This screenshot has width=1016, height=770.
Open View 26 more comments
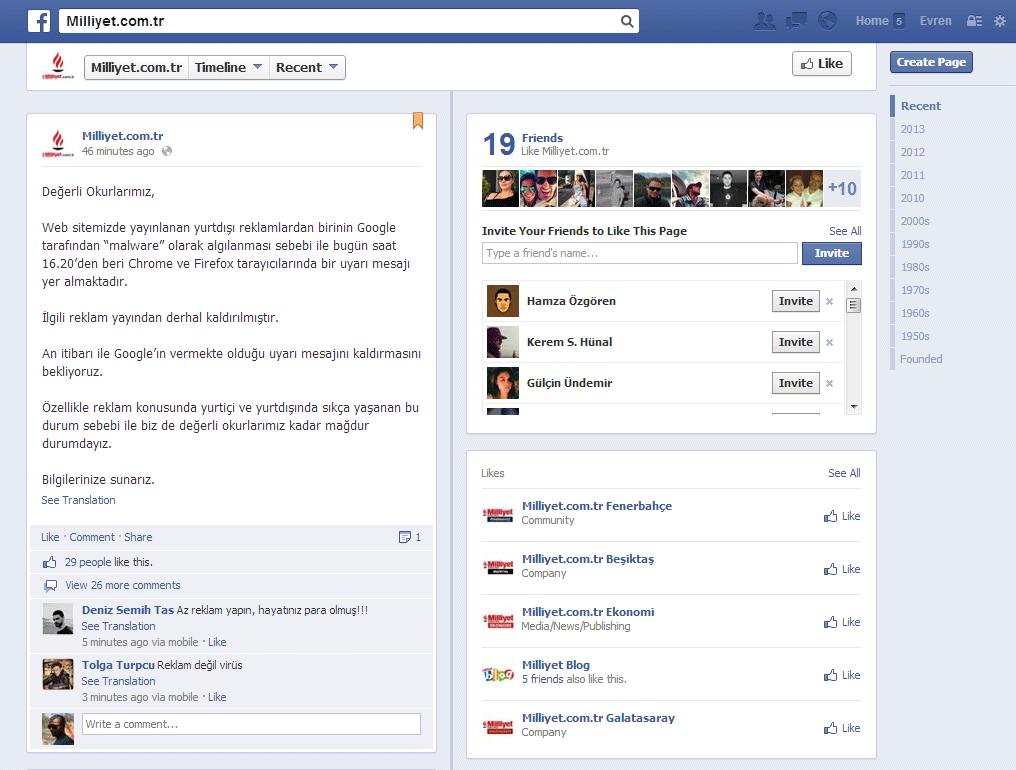(x=123, y=585)
